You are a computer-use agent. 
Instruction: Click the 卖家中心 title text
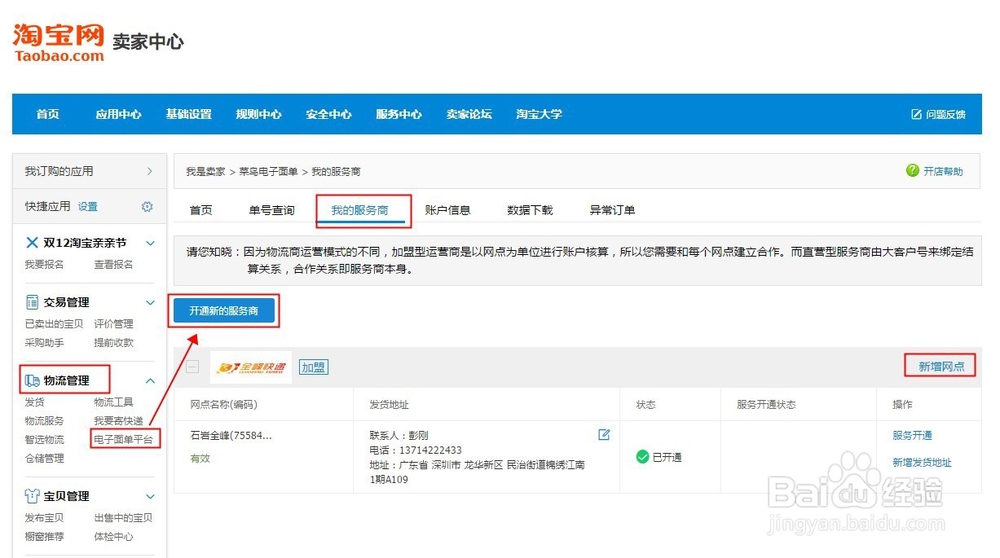point(148,41)
